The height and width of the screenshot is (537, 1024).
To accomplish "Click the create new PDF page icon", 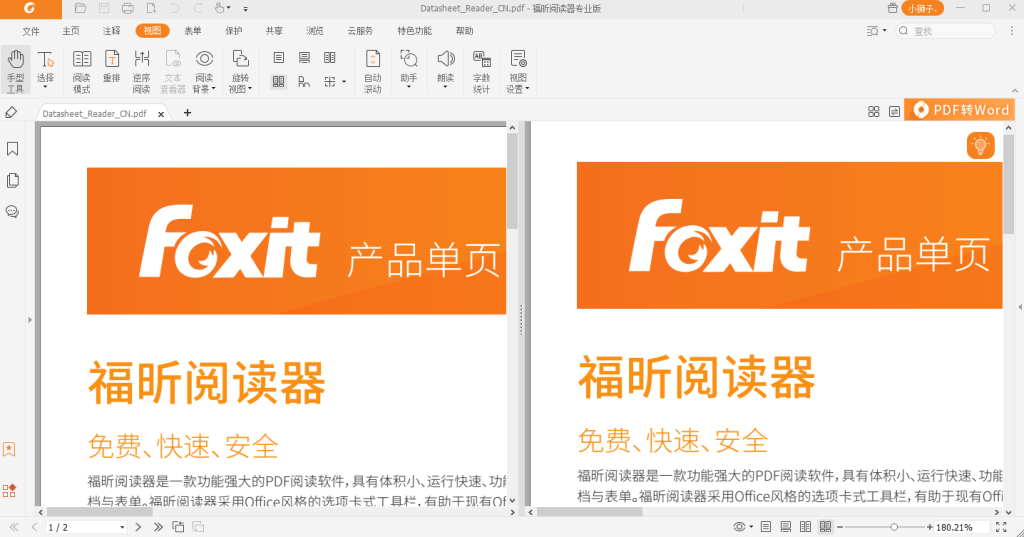I will 151,8.
